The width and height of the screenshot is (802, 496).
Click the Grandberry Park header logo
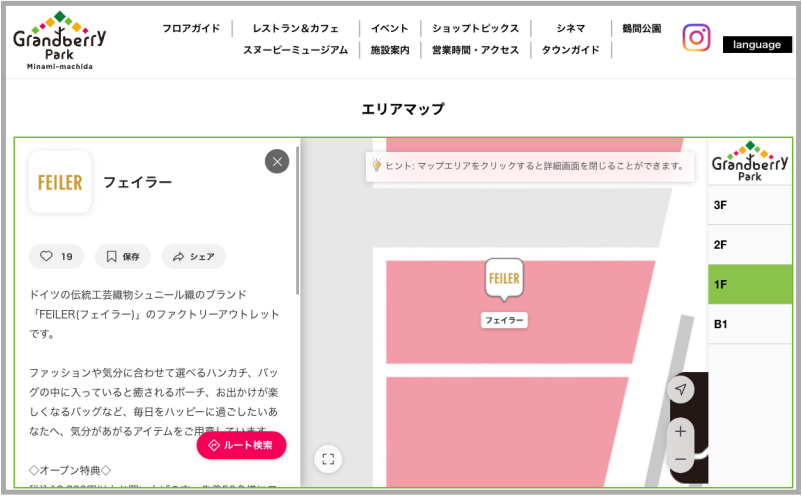[x=59, y=40]
